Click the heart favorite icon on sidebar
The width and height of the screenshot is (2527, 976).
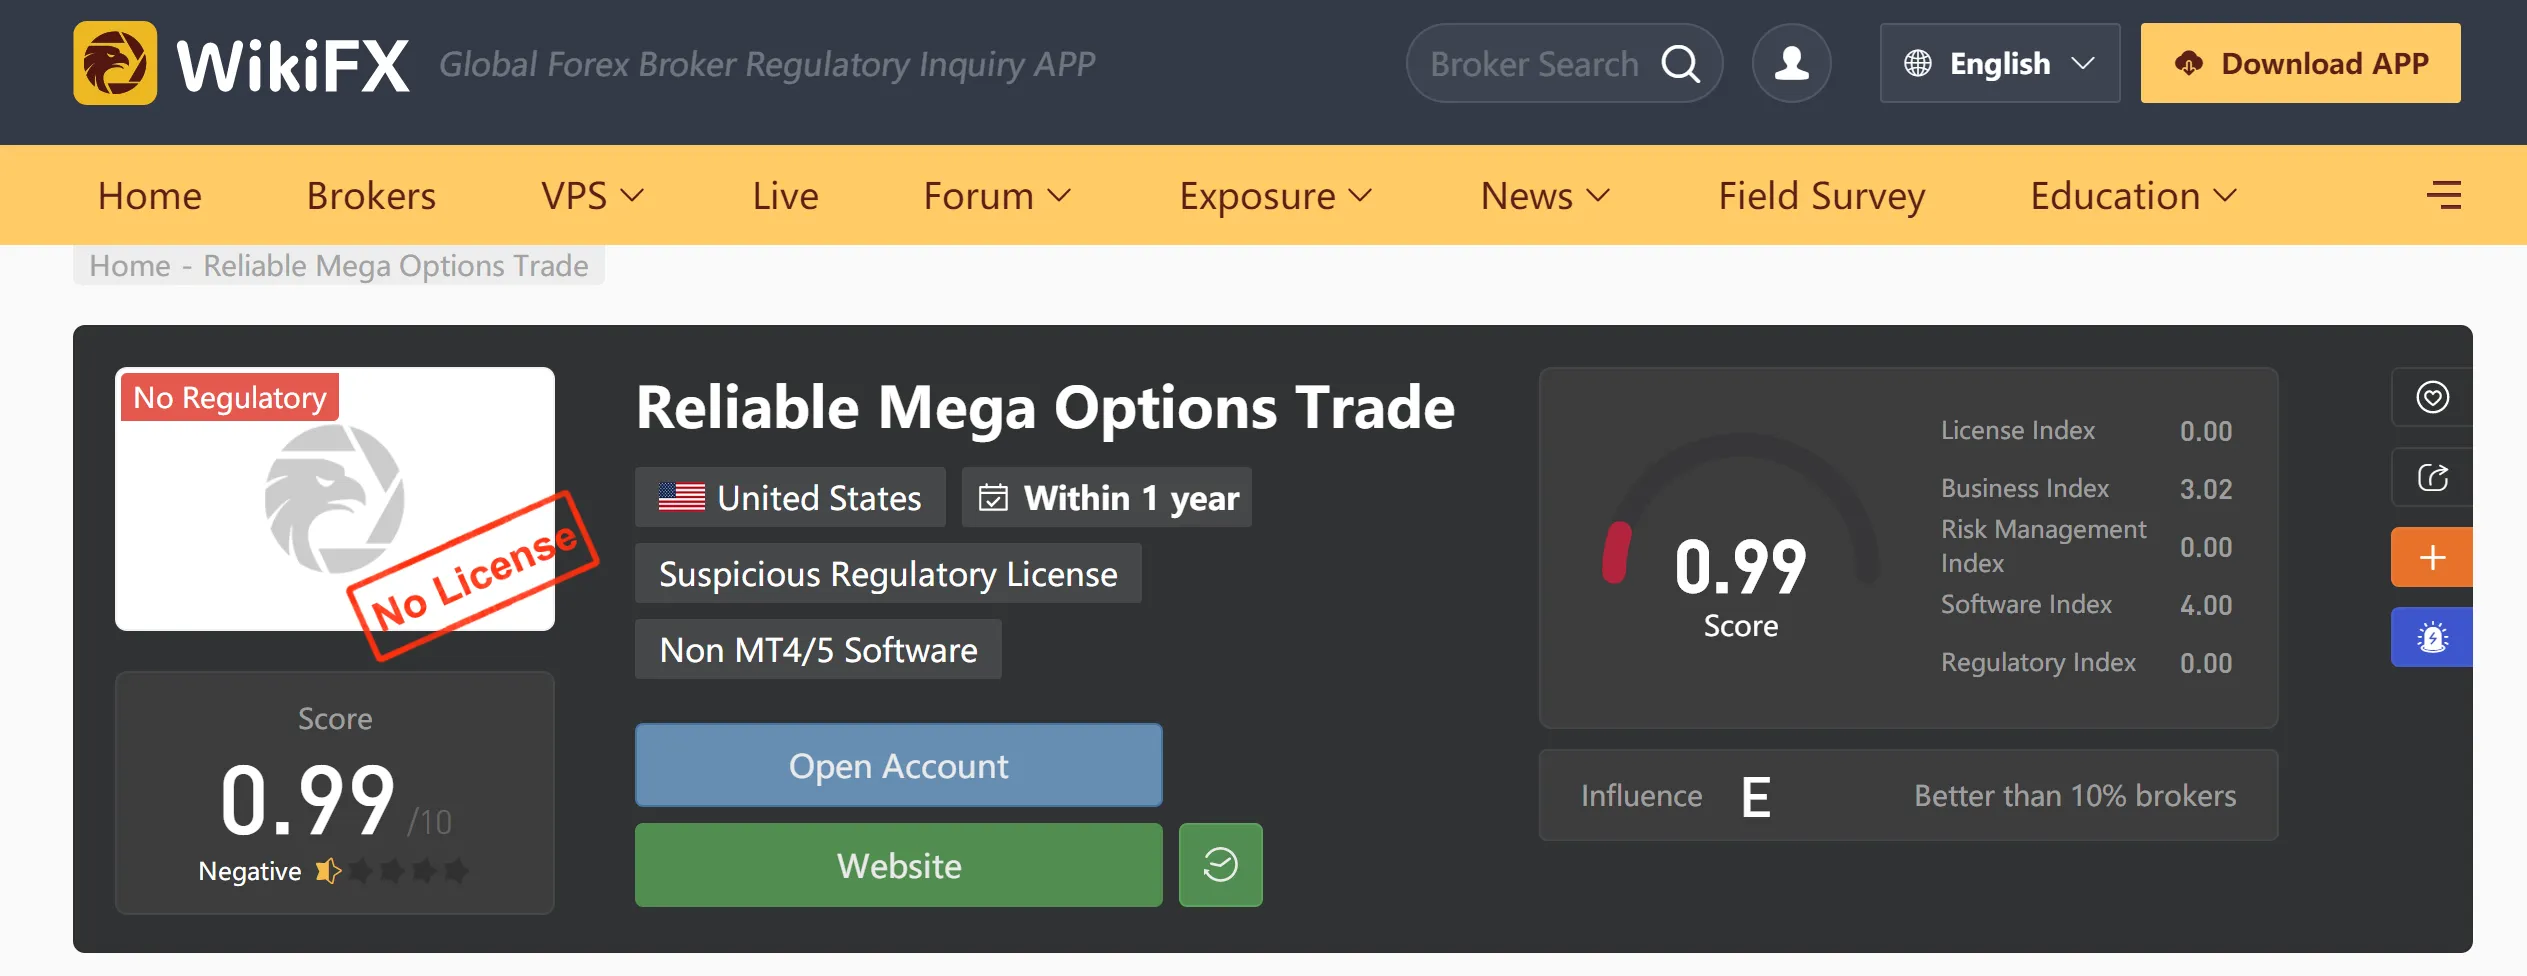point(2432,397)
